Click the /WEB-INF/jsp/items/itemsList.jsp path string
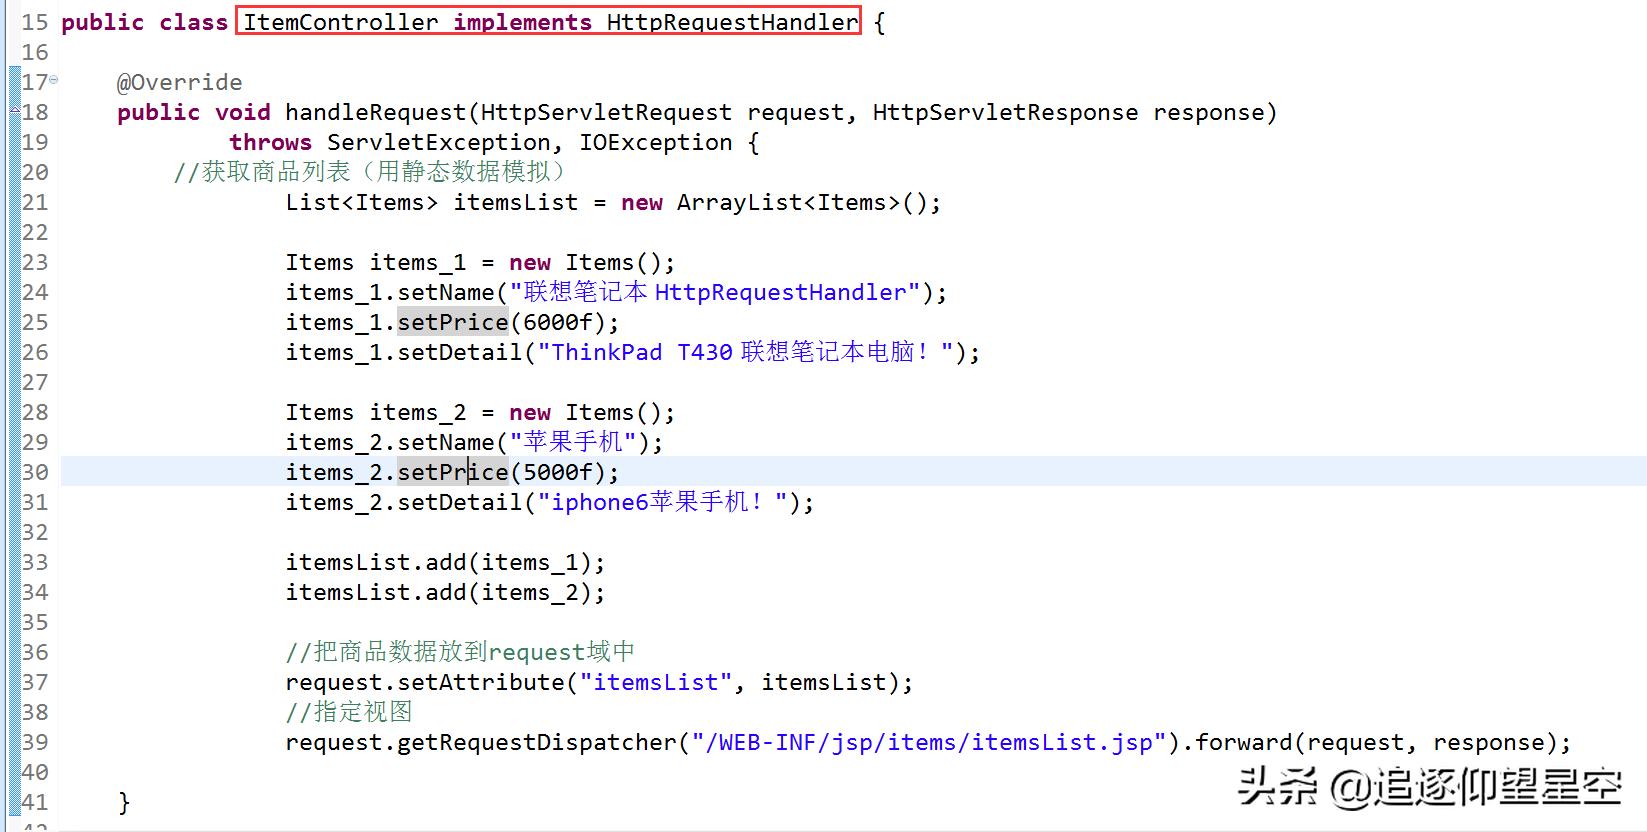 pyautogui.click(x=929, y=742)
